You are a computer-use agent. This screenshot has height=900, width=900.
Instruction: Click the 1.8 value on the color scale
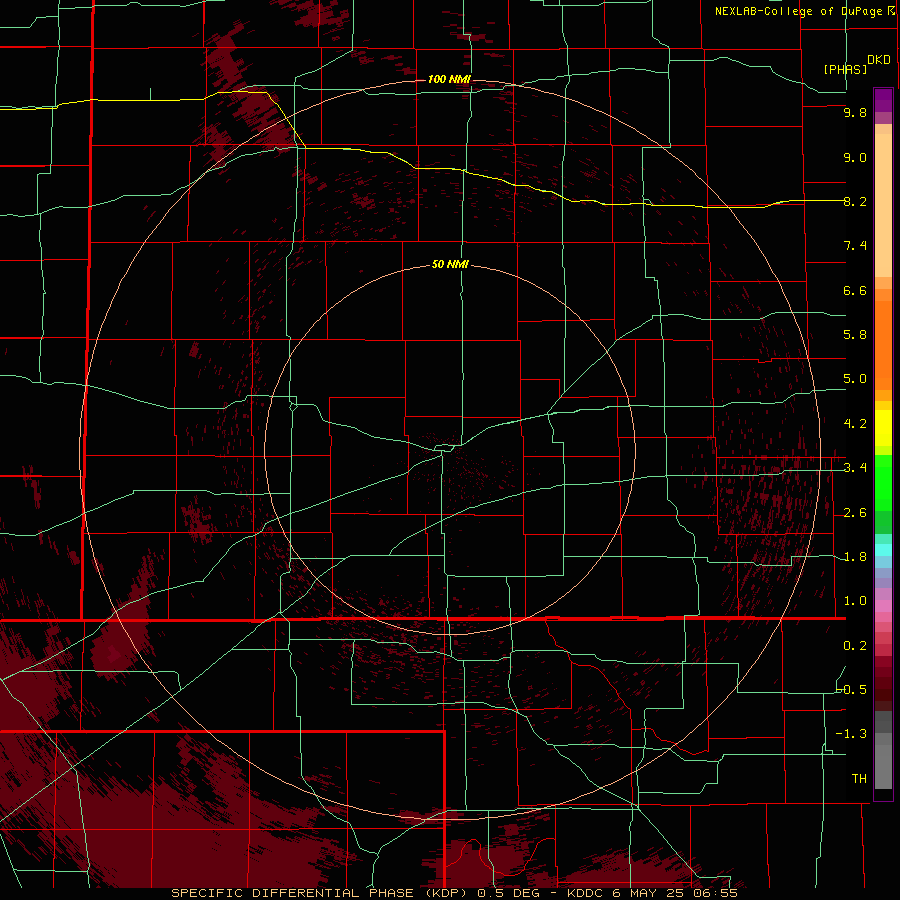click(855, 557)
